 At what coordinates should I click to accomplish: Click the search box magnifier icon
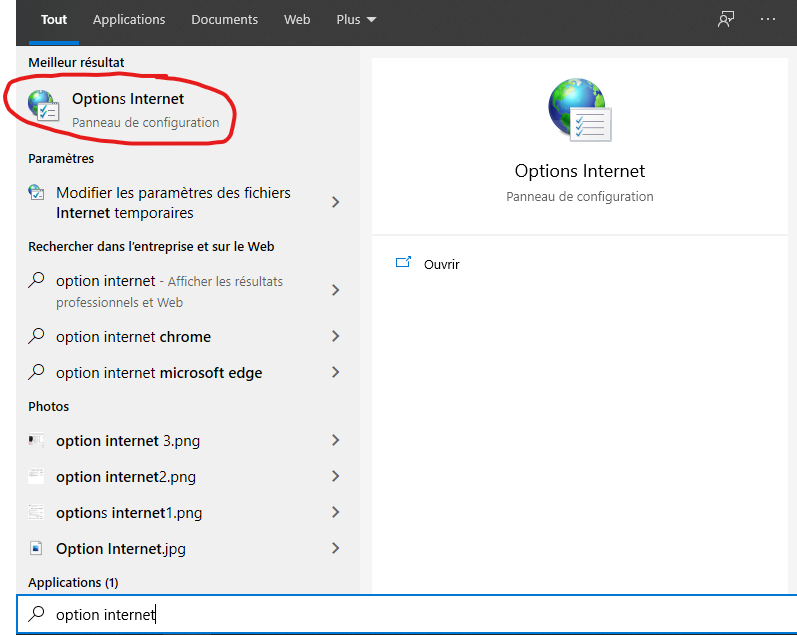click(36, 614)
